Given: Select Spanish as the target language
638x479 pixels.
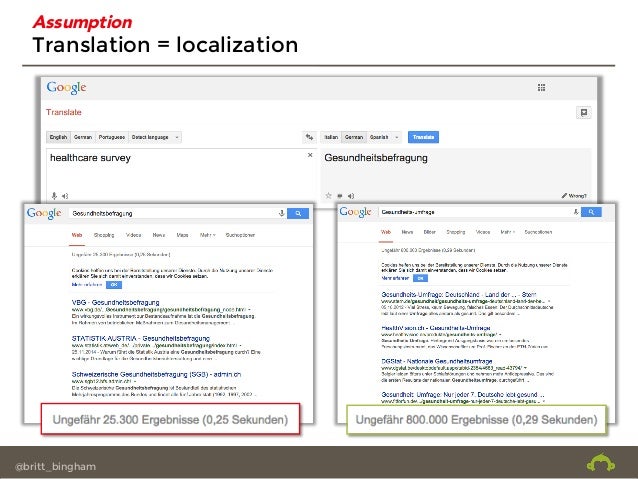Looking at the screenshot, I should [x=379, y=137].
